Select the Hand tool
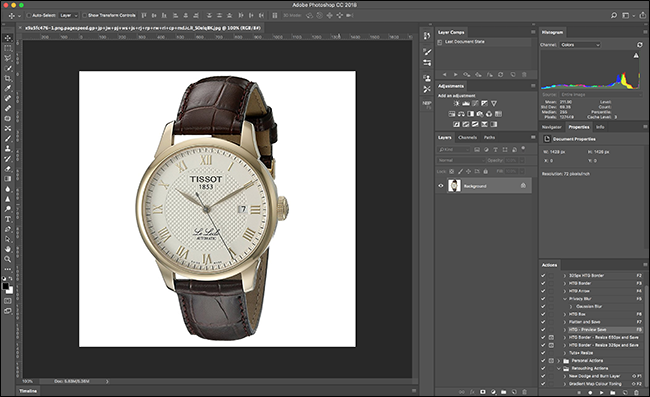The width and height of the screenshot is (650, 397). (8, 249)
